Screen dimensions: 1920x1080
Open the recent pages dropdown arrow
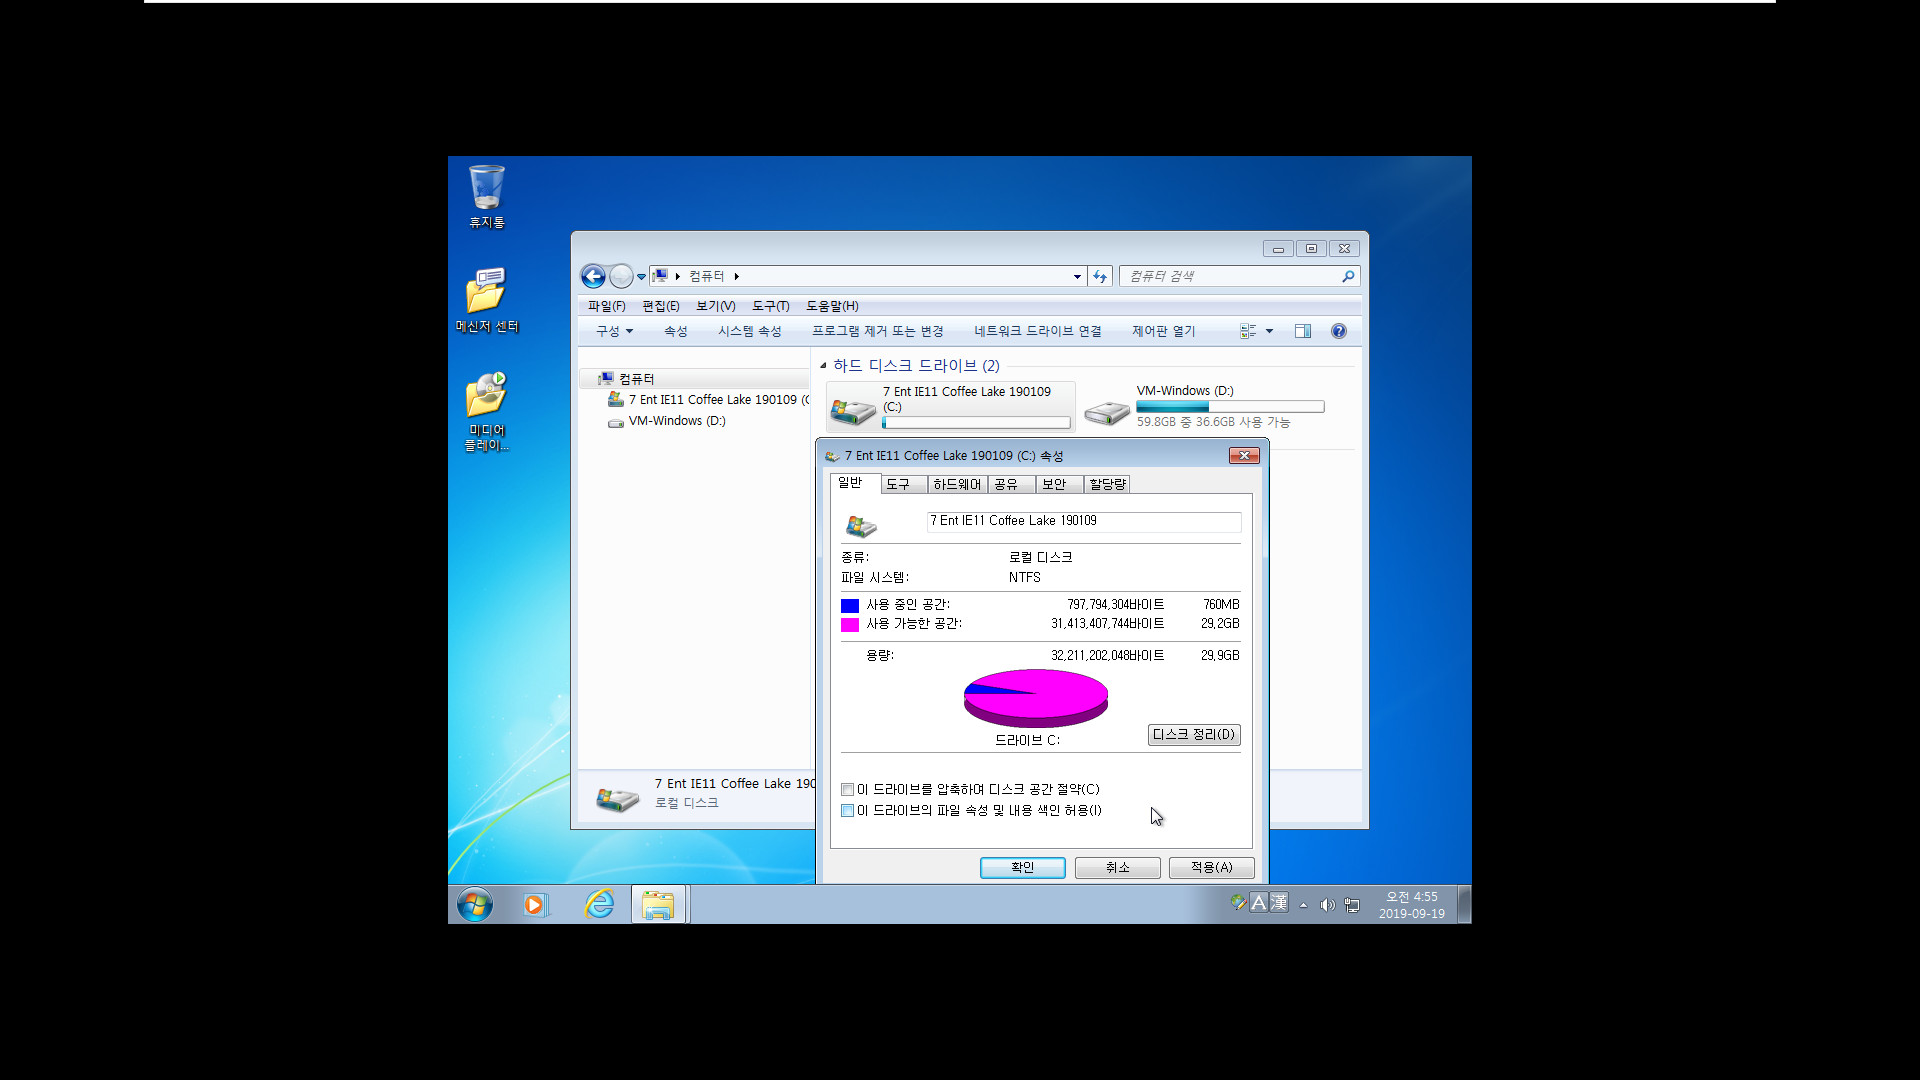click(x=641, y=277)
